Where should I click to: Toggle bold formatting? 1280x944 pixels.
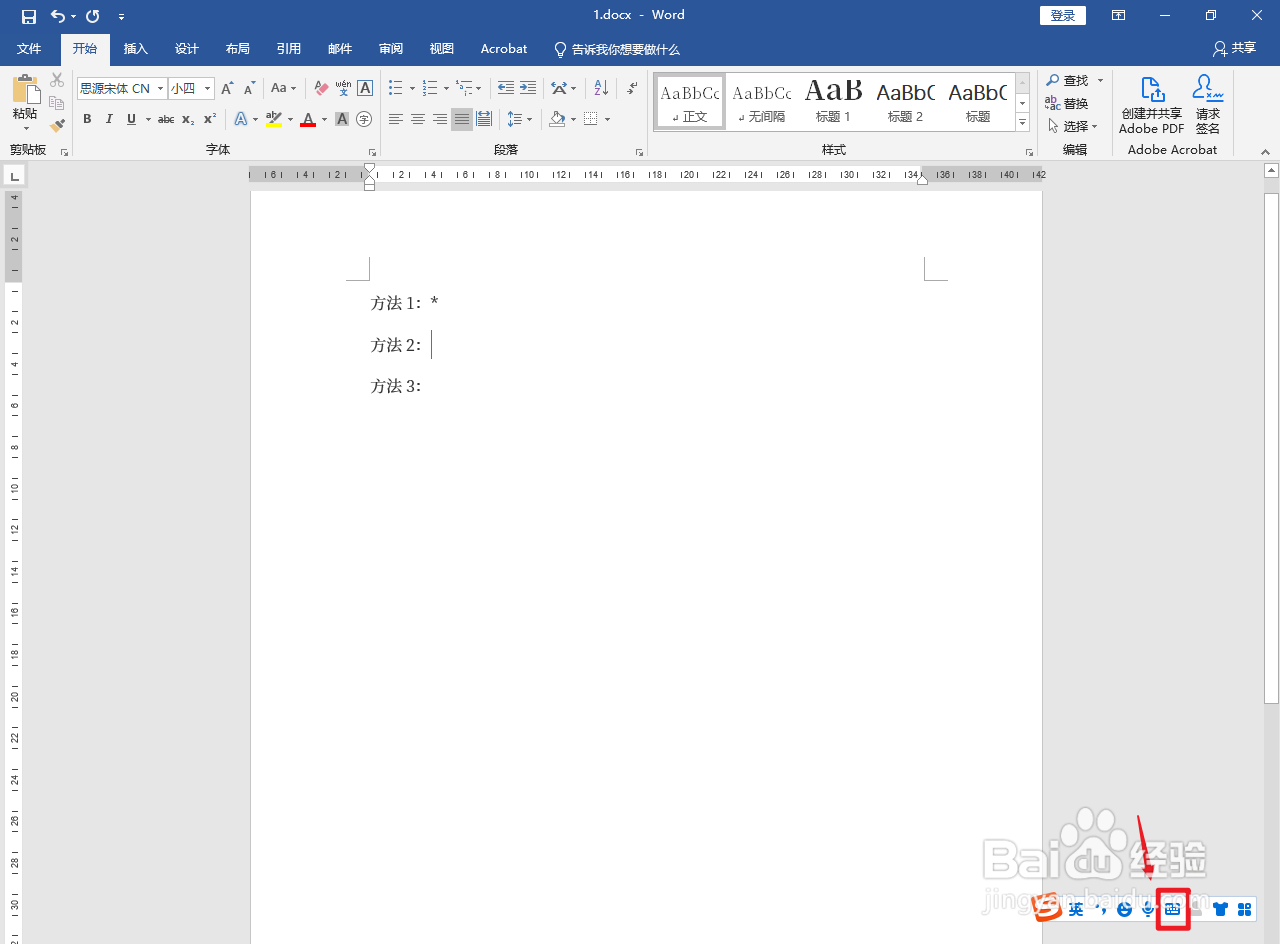pyautogui.click(x=87, y=119)
